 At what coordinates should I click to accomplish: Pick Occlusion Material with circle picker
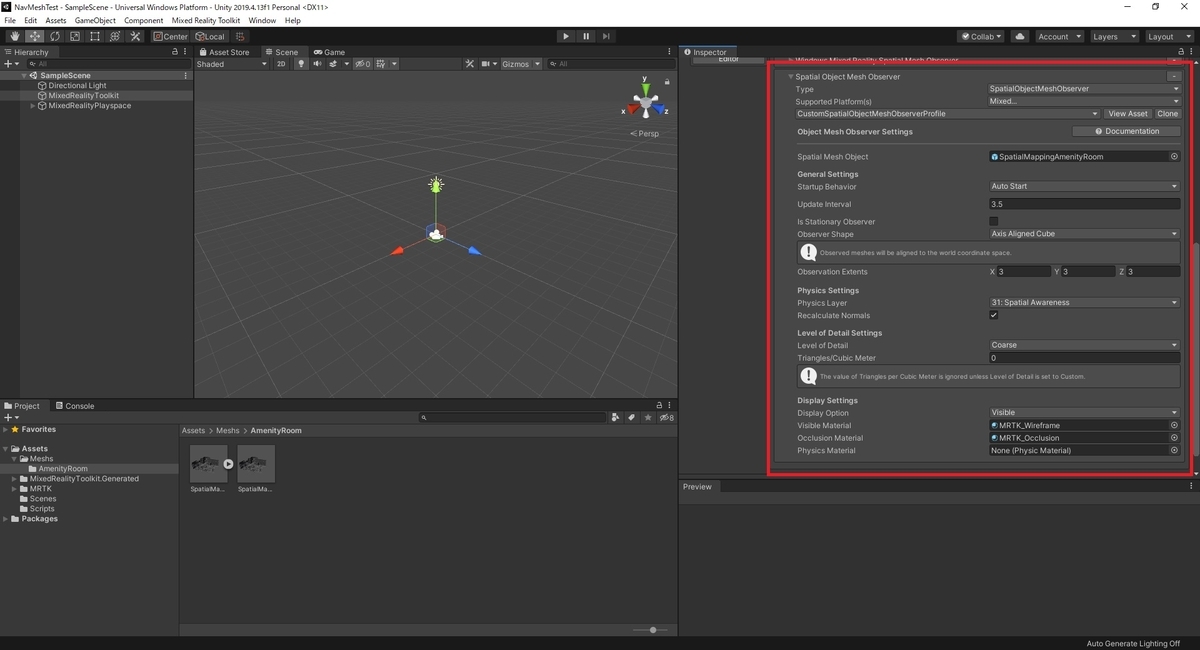tap(1174, 438)
